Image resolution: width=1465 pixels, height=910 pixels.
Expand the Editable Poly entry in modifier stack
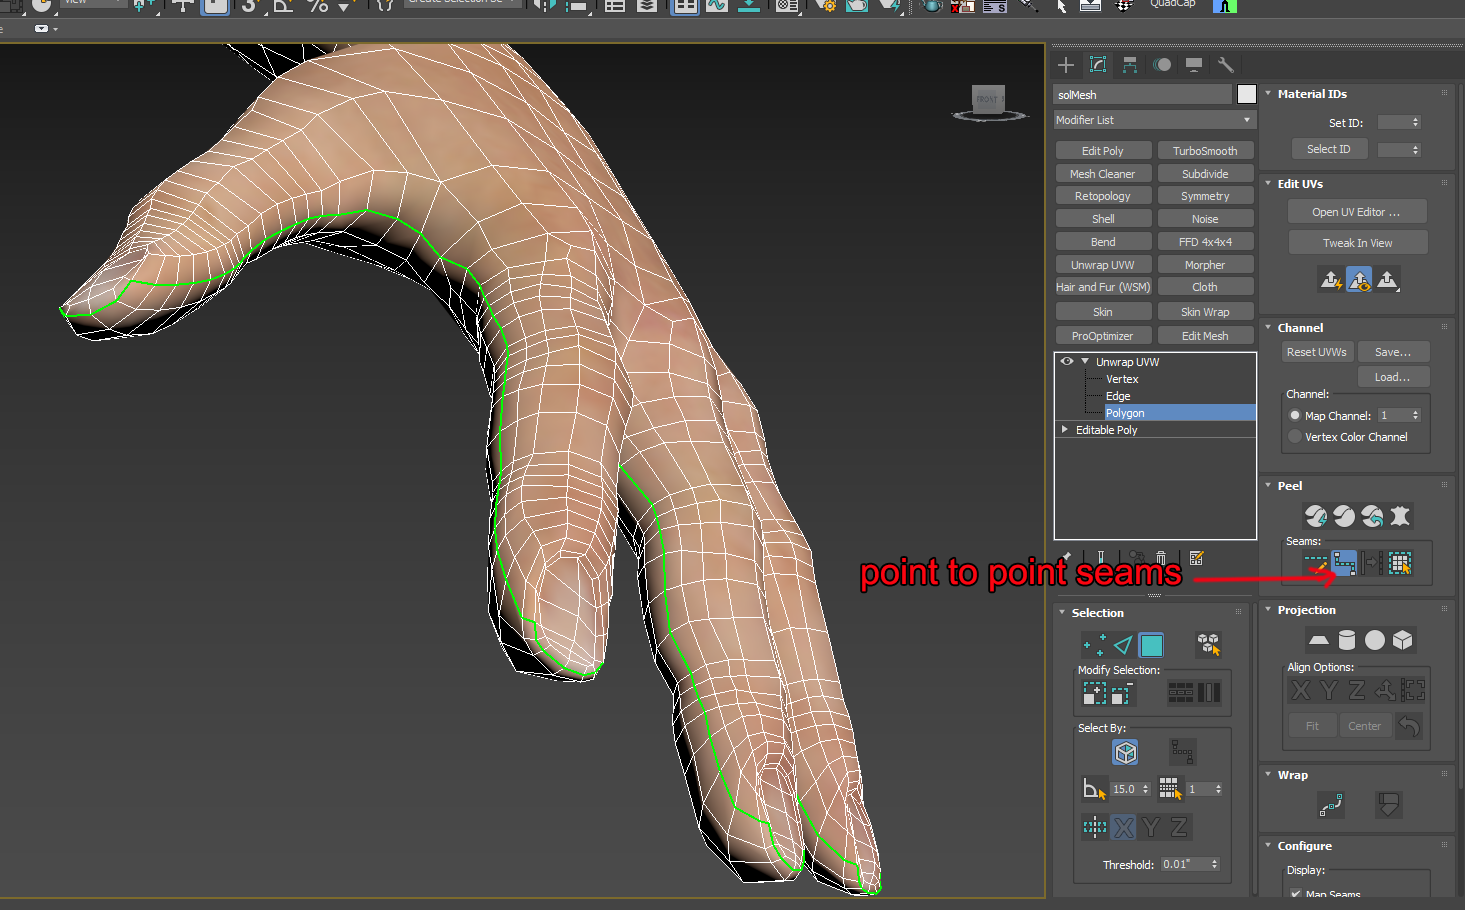[1064, 429]
